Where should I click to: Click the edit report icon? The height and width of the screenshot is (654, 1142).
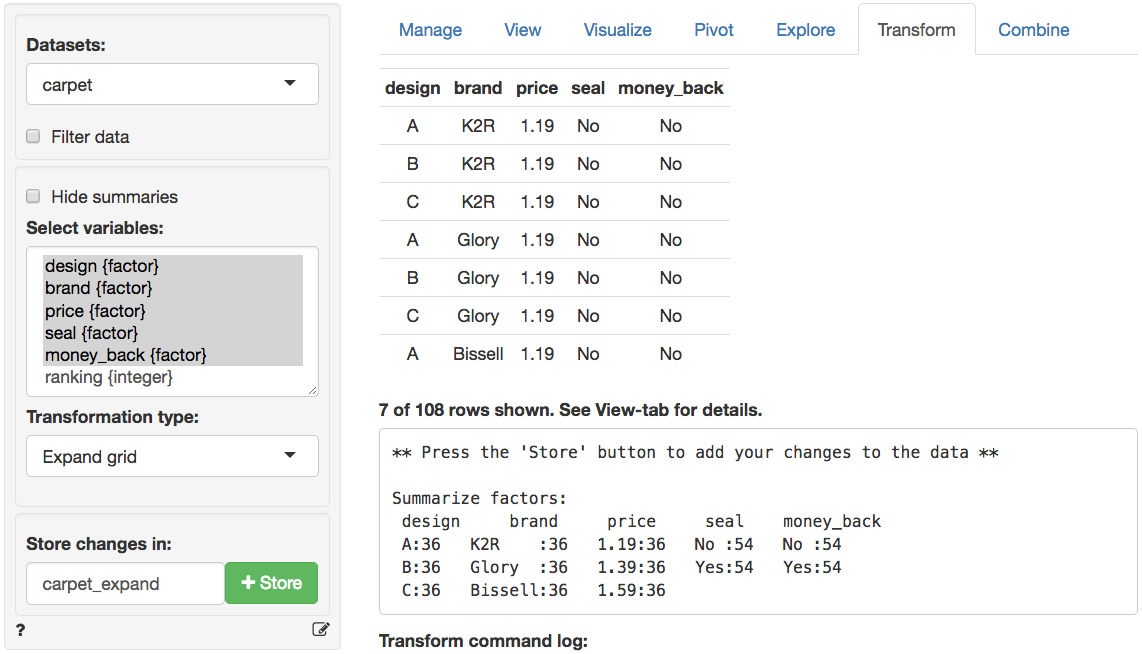click(320, 630)
